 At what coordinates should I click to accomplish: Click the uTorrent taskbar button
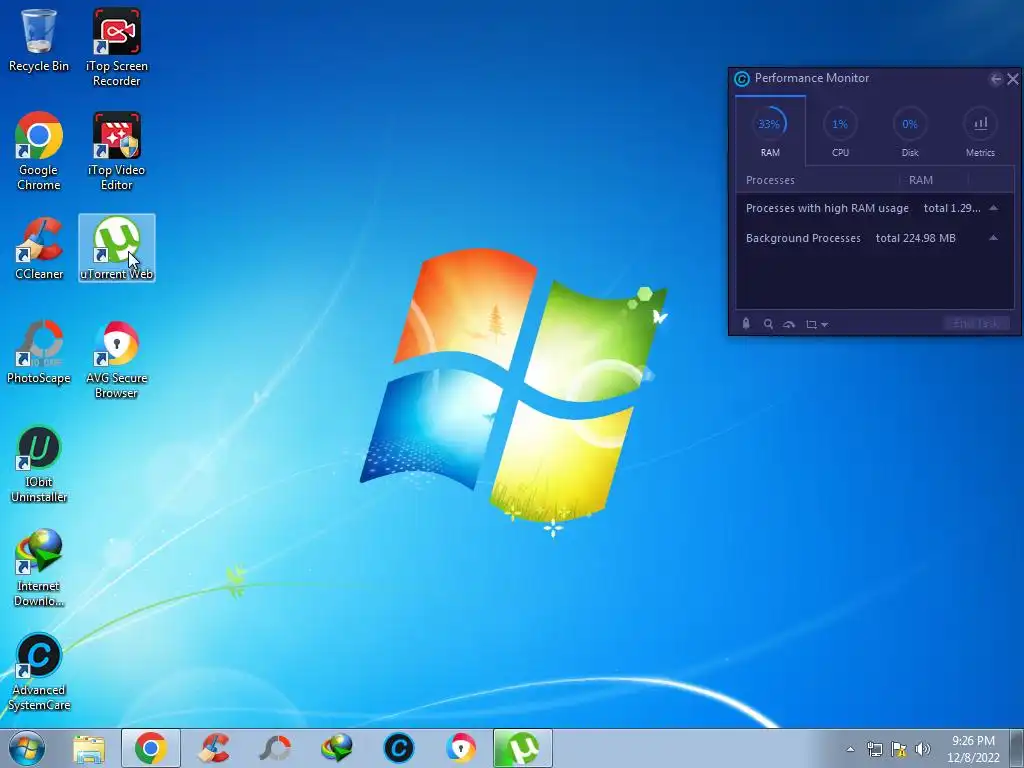tap(522, 748)
